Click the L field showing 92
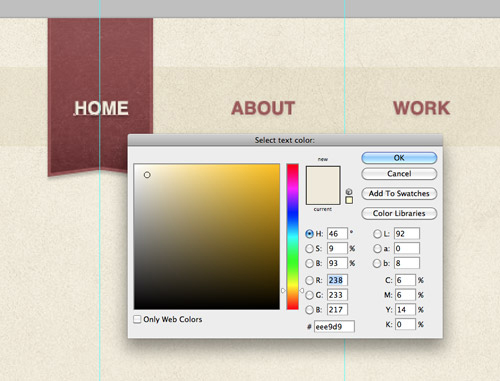The width and height of the screenshot is (500, 381). (x=407, y=234)
